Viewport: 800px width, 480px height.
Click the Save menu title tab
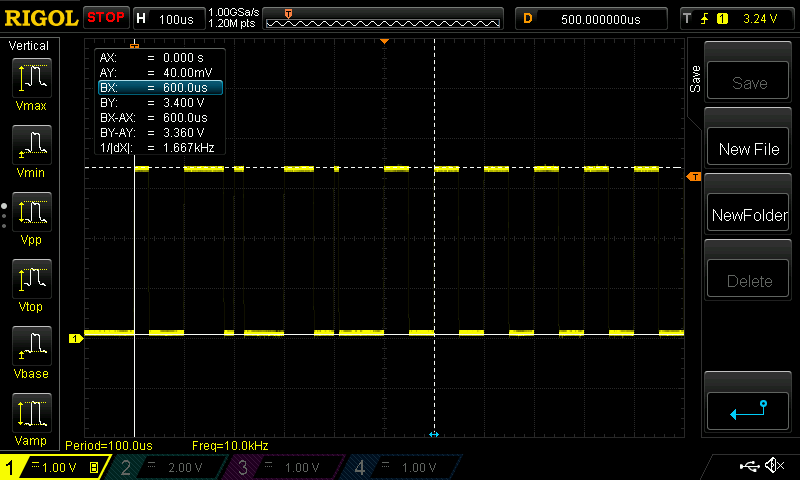coord(695,79)
